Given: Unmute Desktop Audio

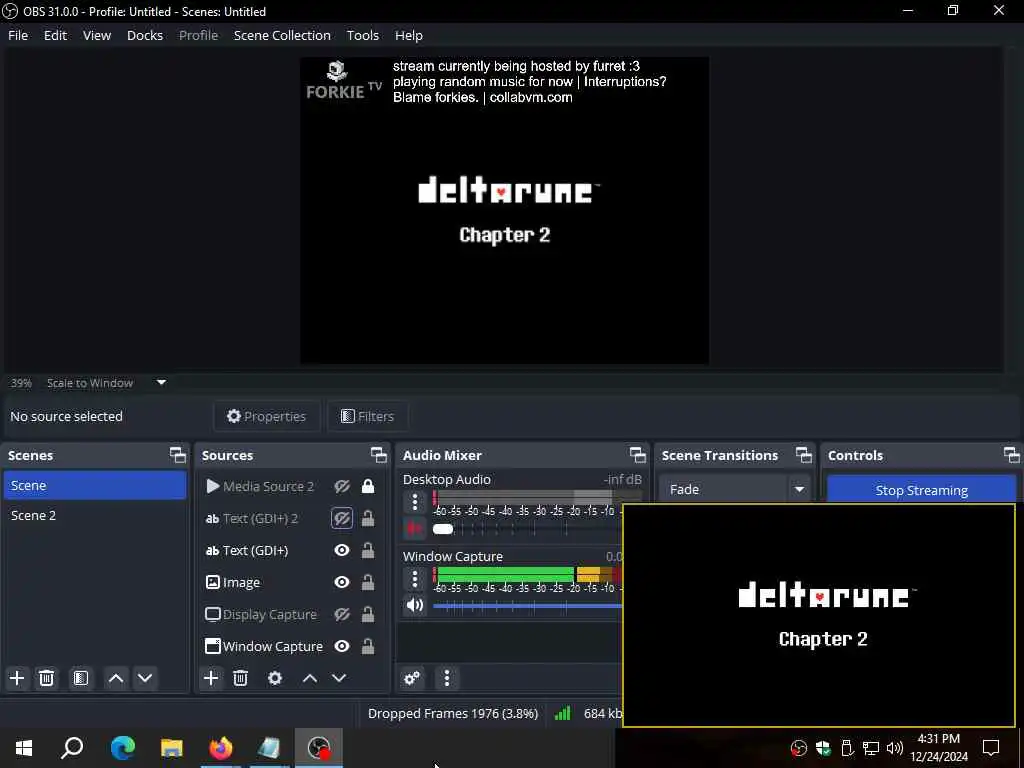Looking at the screenshot, I should pyautogui.click(x=415, y=528).
